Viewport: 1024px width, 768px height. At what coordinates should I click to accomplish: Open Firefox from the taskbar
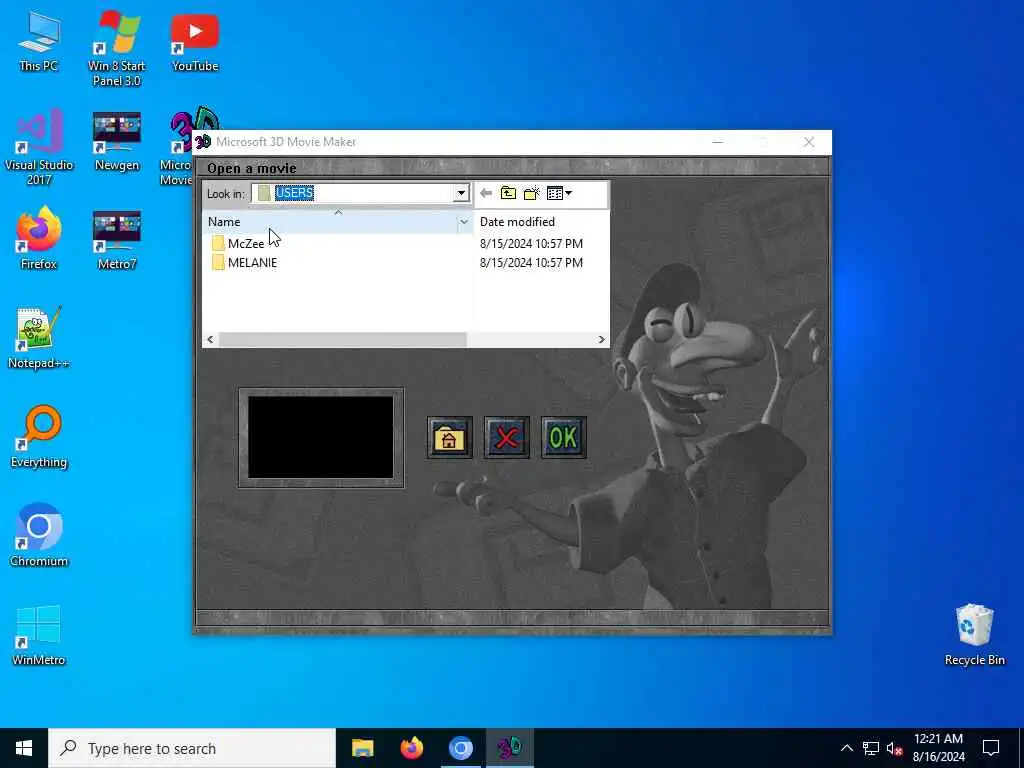[x=411, y=748]
